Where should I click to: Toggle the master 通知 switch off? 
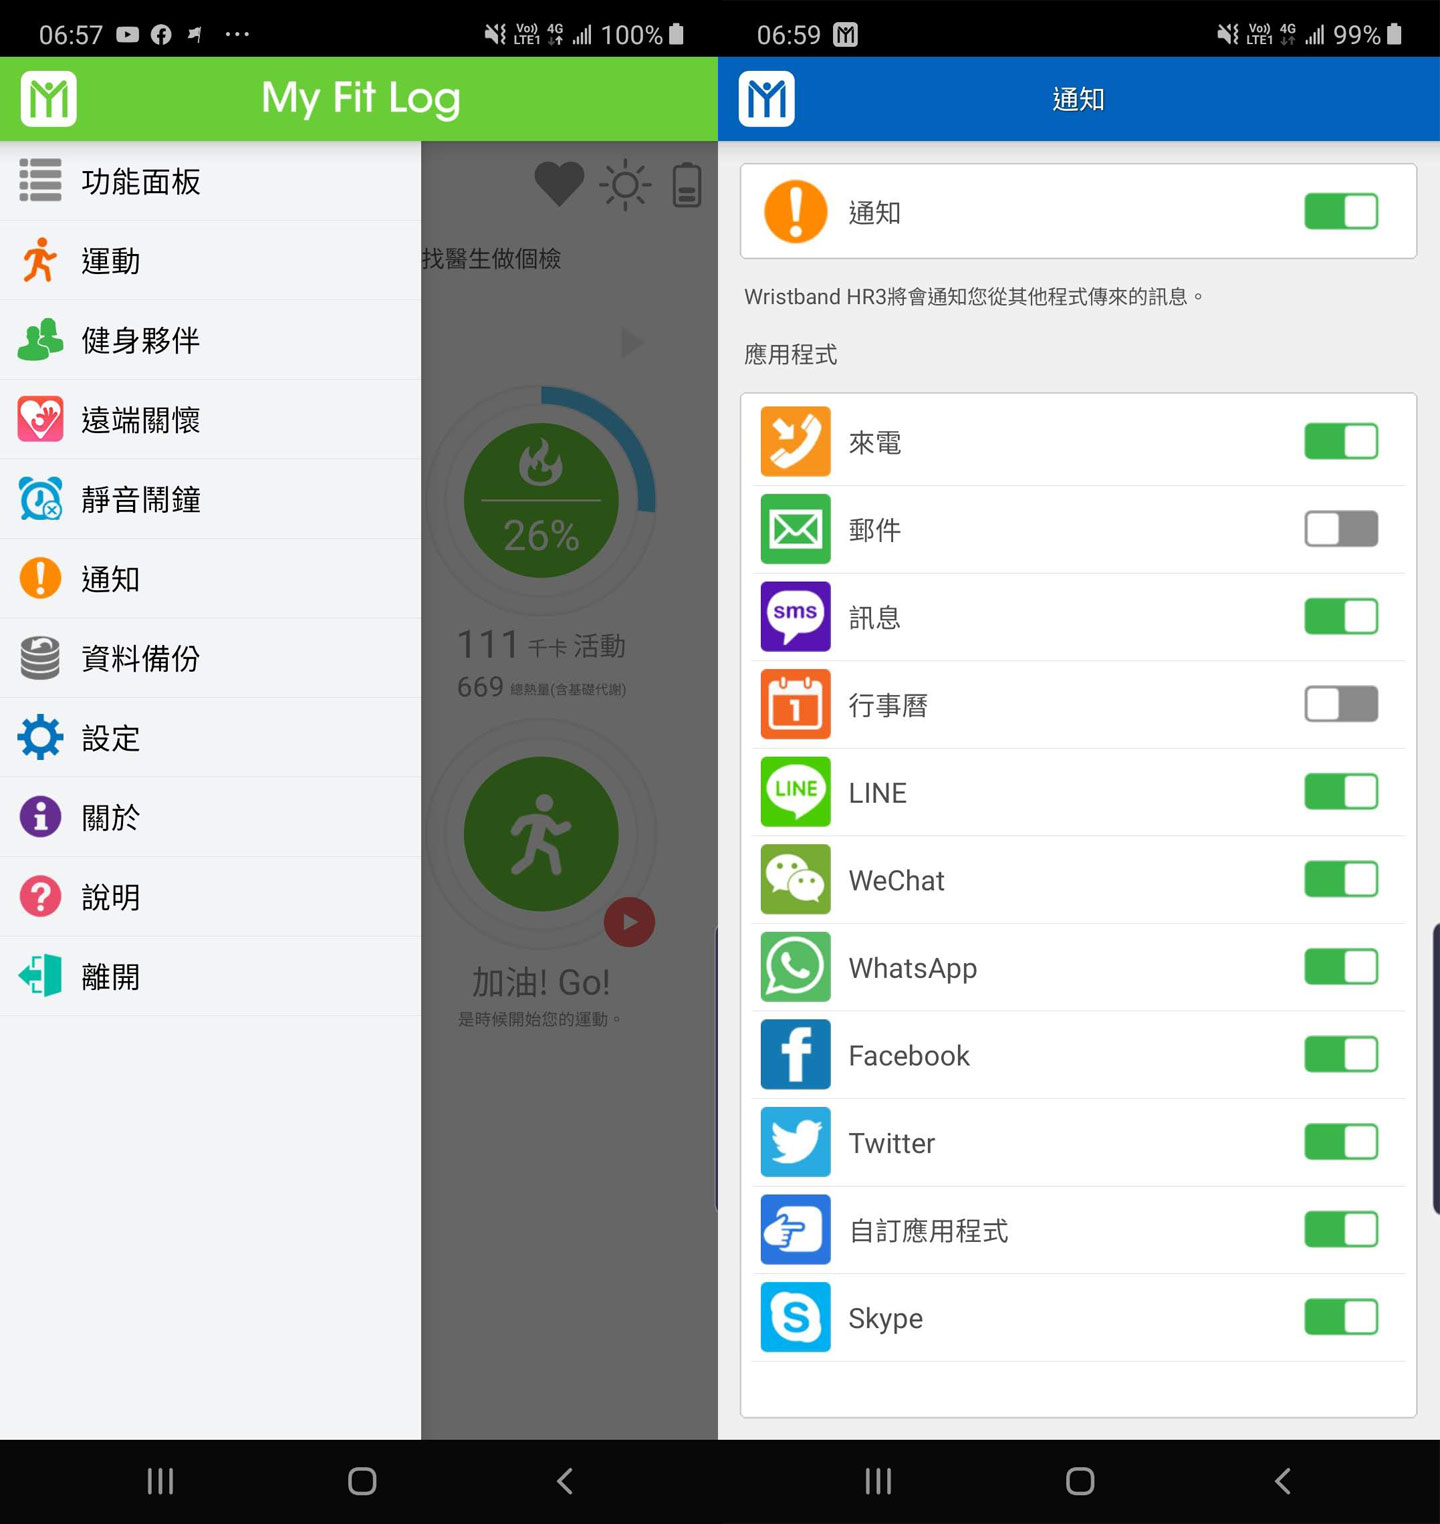coord(1341,212)
